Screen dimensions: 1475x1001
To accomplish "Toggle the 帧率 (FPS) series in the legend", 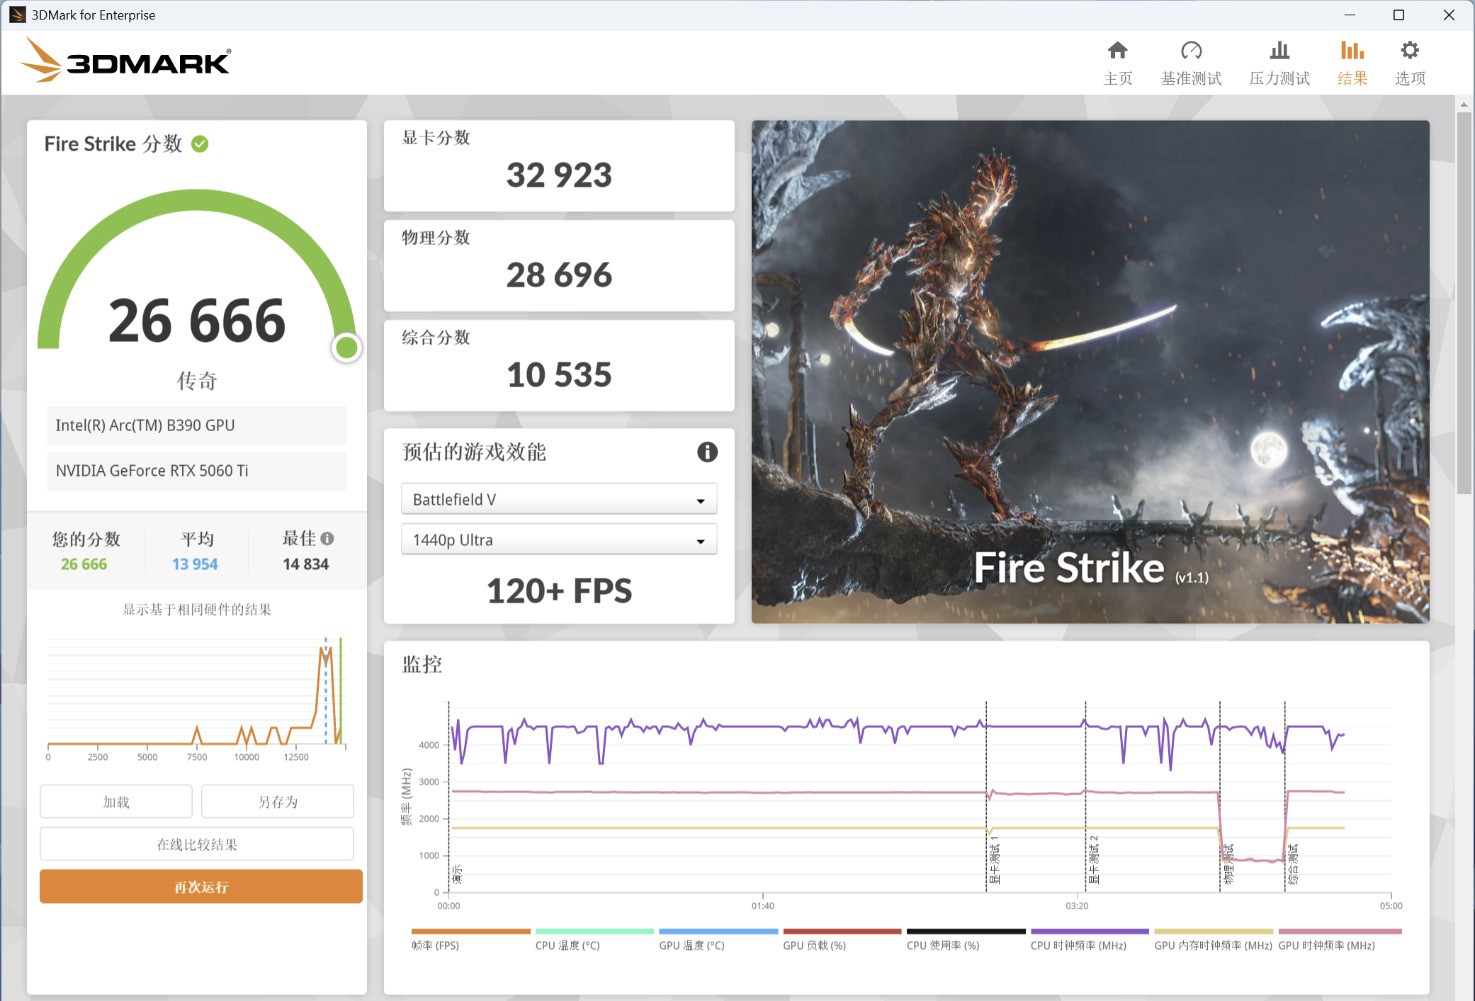I will [x=435, y=944].
